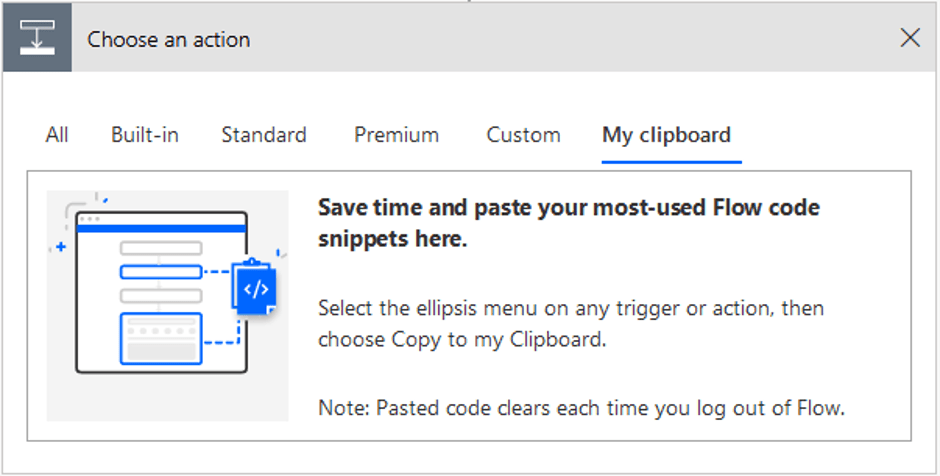Click the Choose an action title
940x476 pixels.
tap(169, 40)
